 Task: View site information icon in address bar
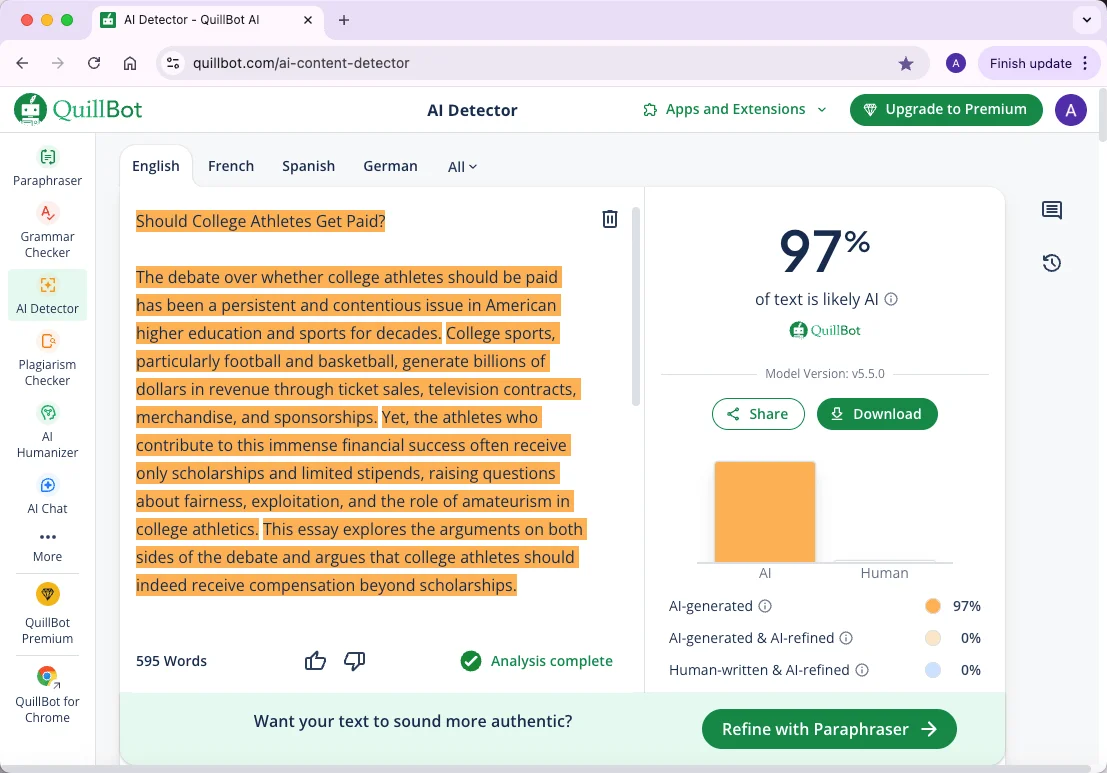pyautogui.click(x=173, y=63)
